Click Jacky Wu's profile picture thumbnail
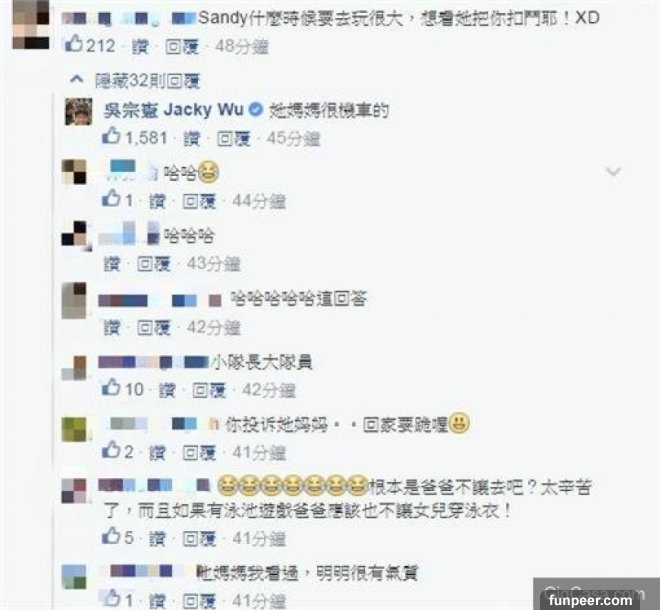The height and width of the screenshot is (610, 660). coord(79,112)
